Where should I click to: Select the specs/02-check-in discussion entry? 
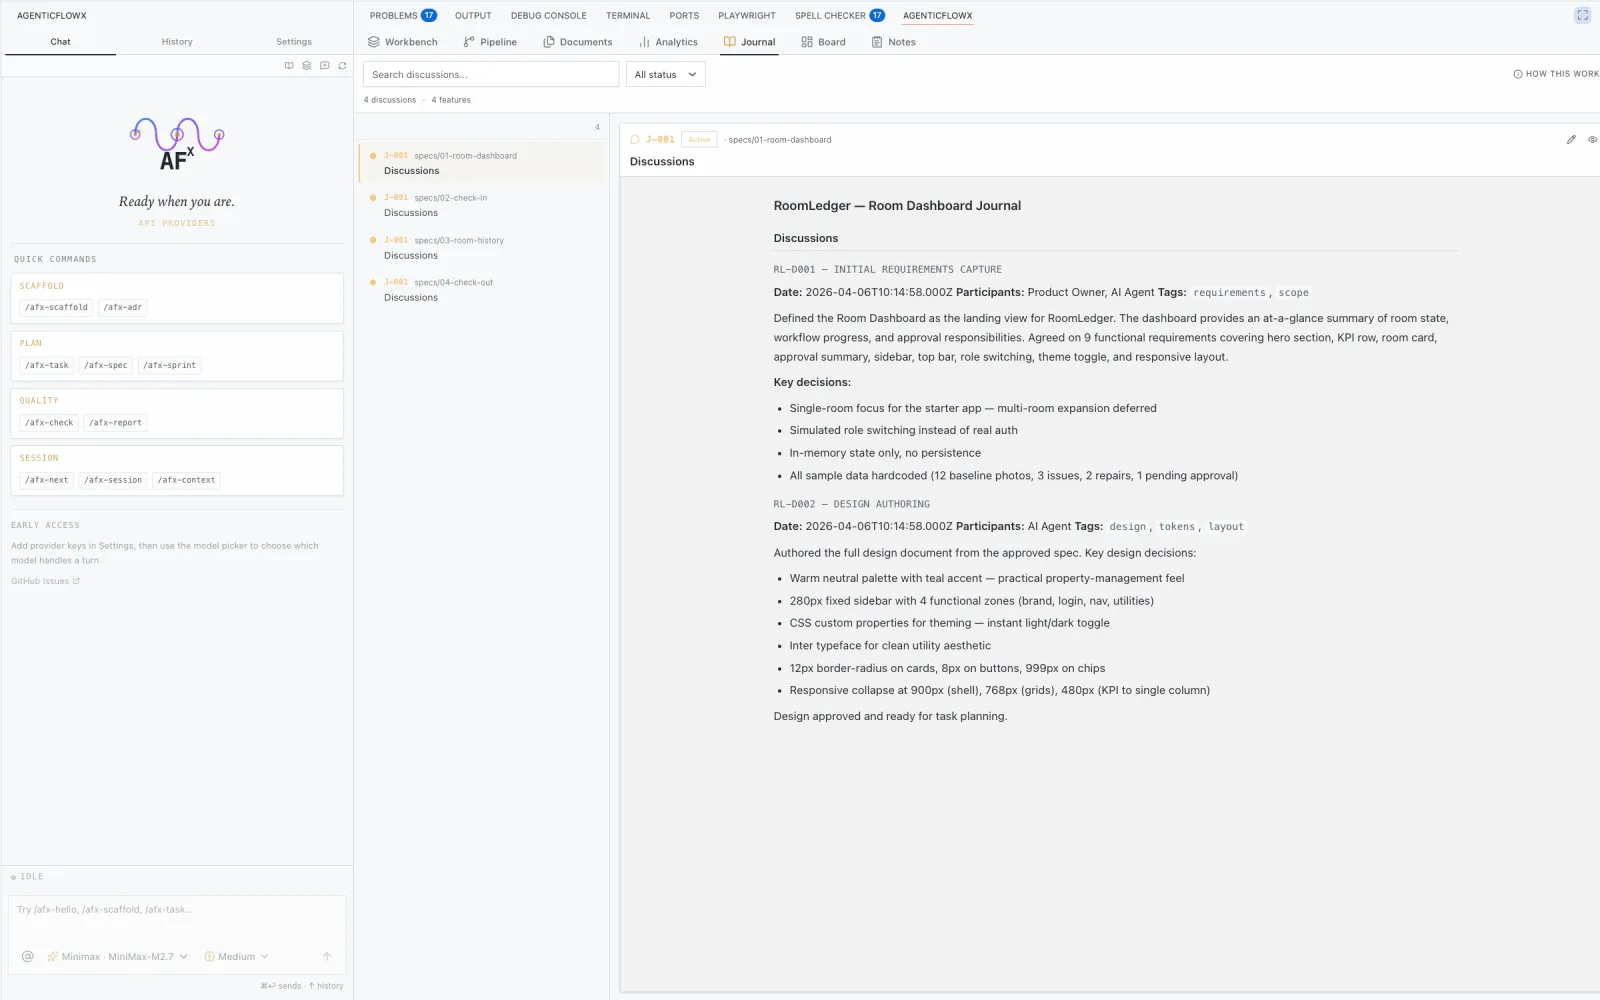[x=481, y=205]
